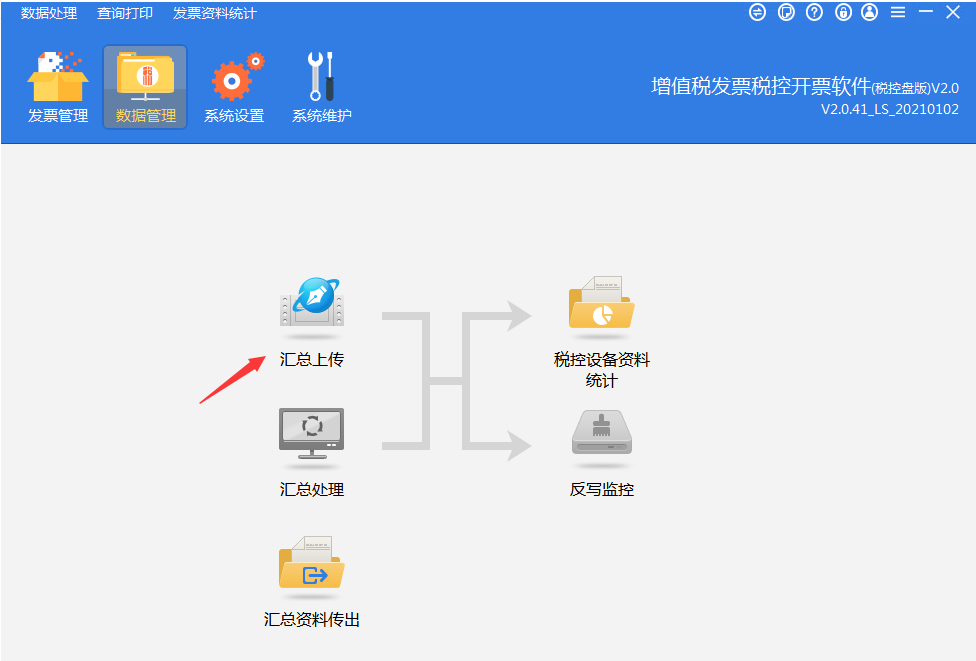Open help via the question mark icon
Viewport: 976px width, 661px height.
pyautogui.click(x=813, y=13)
